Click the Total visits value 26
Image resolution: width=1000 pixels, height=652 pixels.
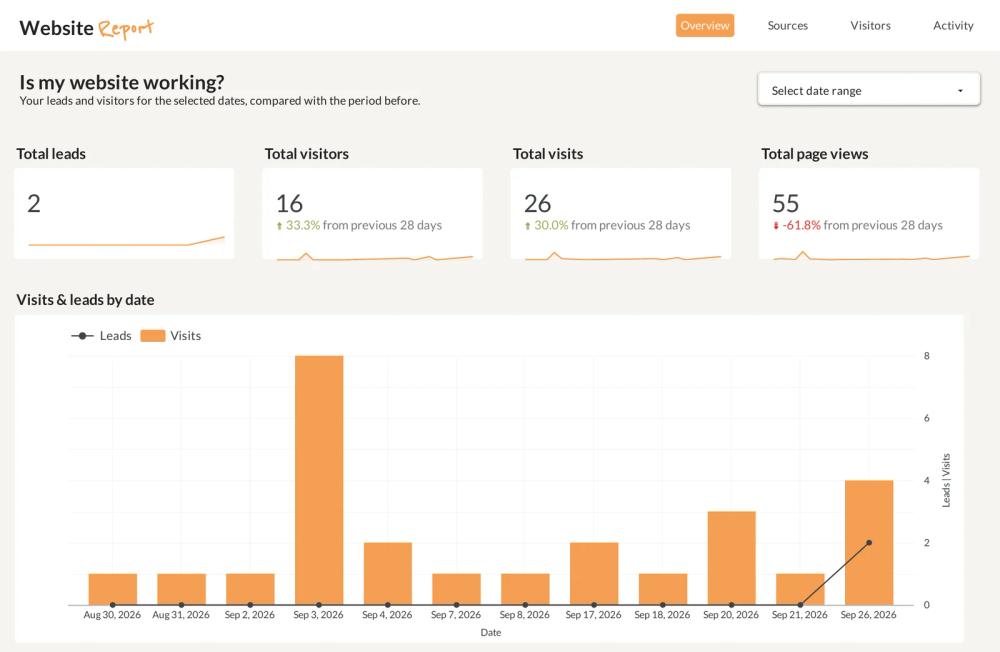537,204
